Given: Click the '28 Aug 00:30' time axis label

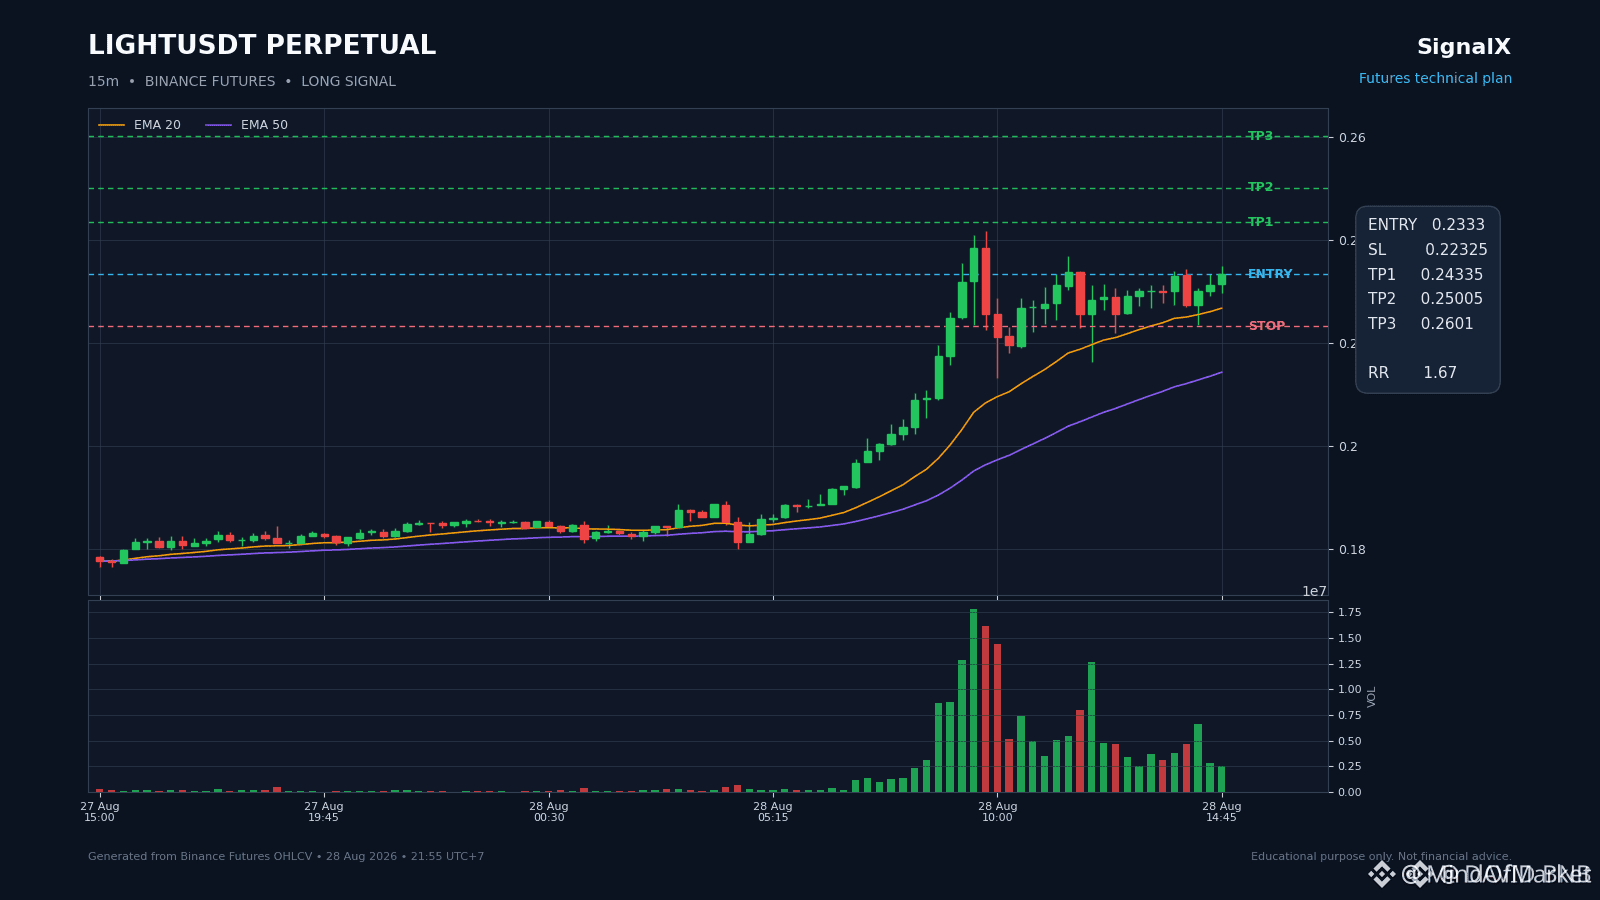Looking at the screenshot, I should pyautogui.click(x=549, y=812).
